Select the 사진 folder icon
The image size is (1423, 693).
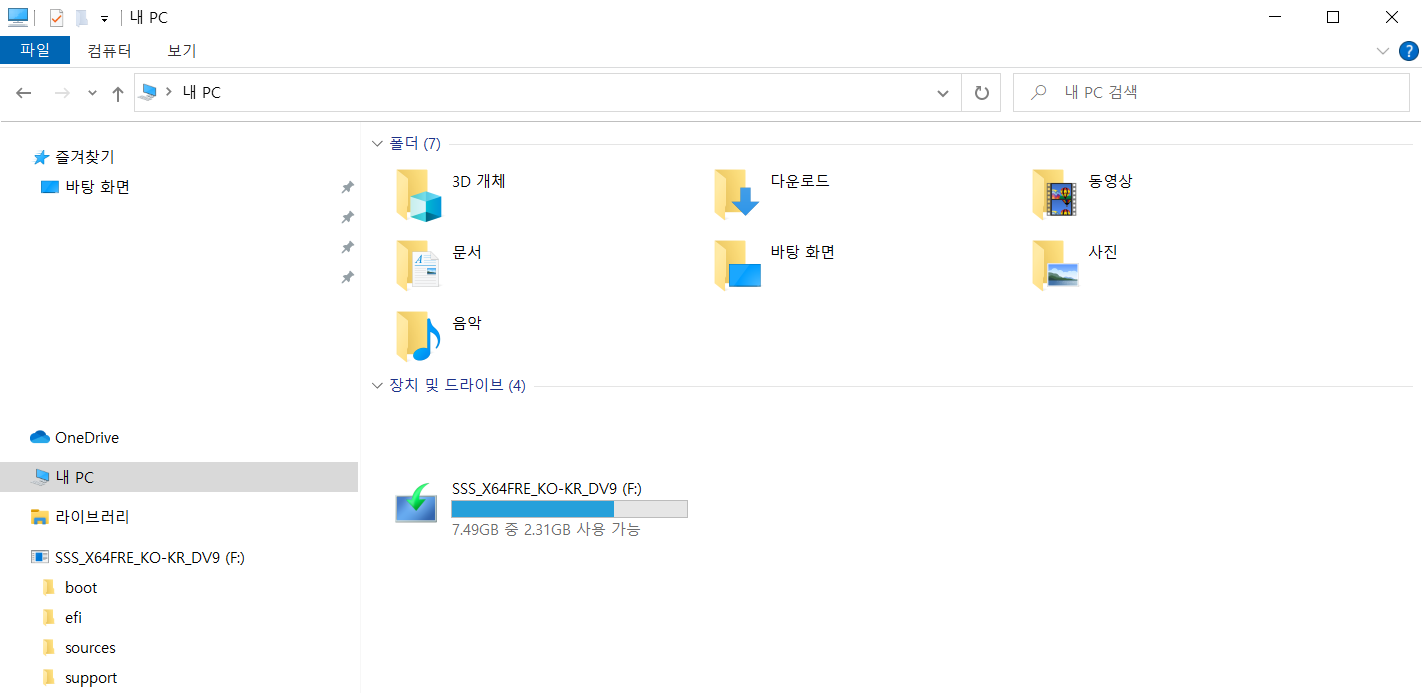[x=1055, y=265]
